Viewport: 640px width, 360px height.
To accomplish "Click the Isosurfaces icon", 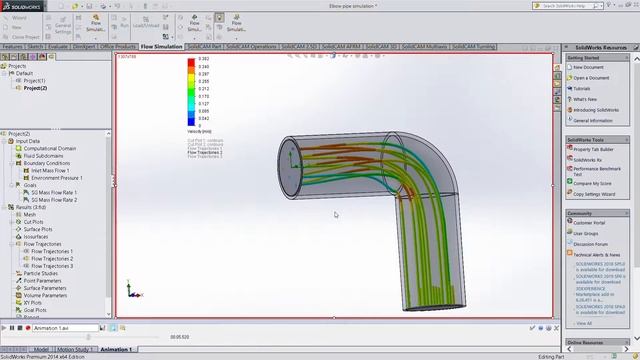I will click(x=18, y=237).
